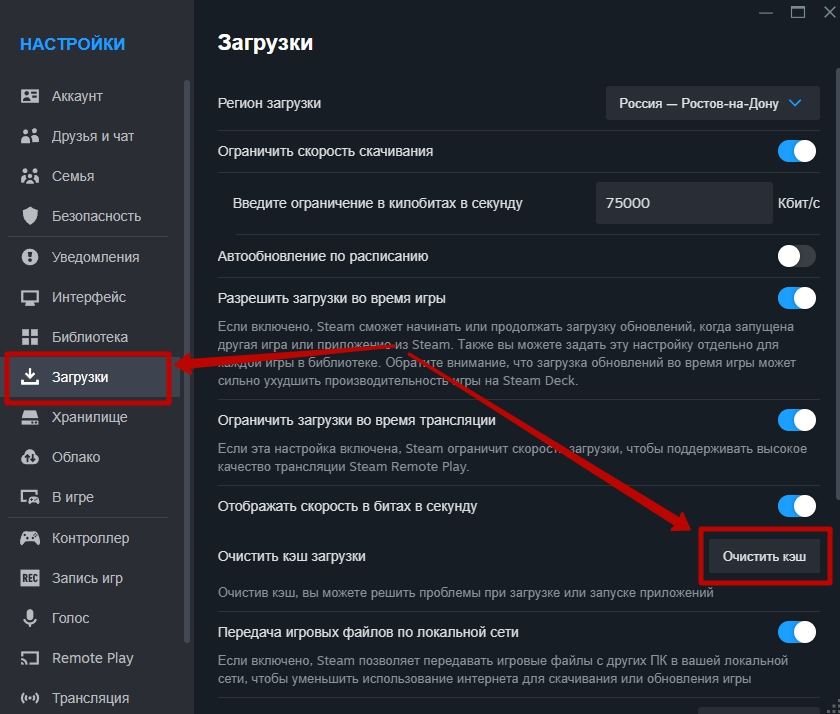This screenshot has height=714, width=840.
Task: Click the Друзья и чат people icon
Action: (x=29, y=136)
